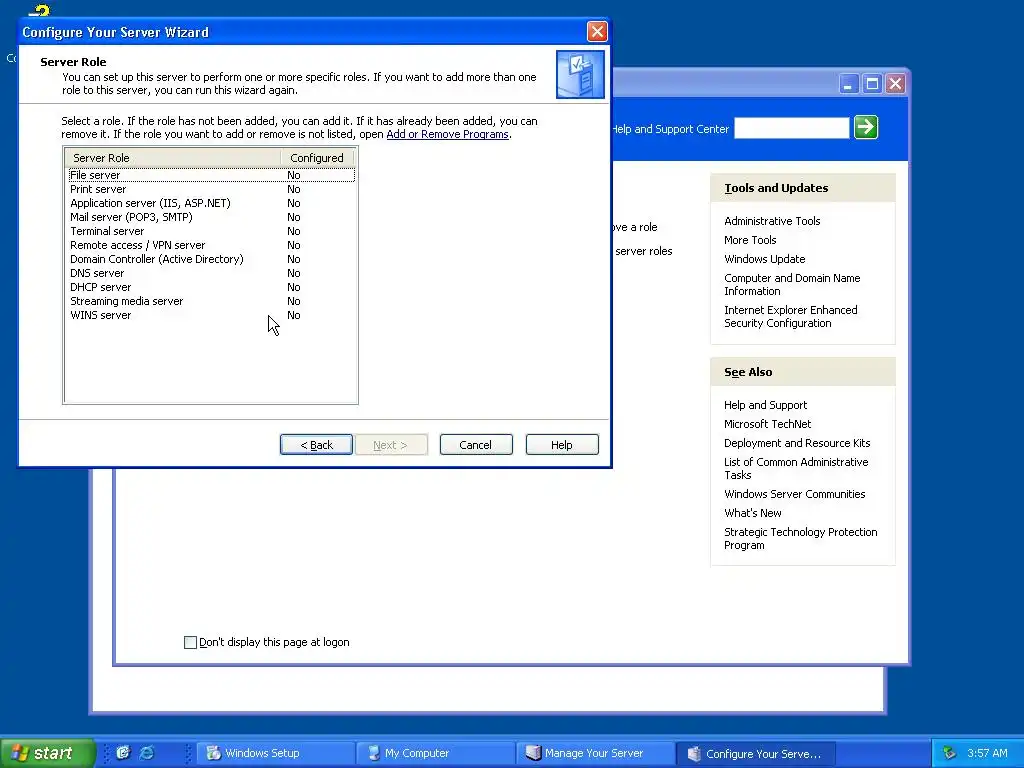1024x768 pixels.
Task: Open Administrative Tools in Manage Your Server
Action: (x=772, y=221)
